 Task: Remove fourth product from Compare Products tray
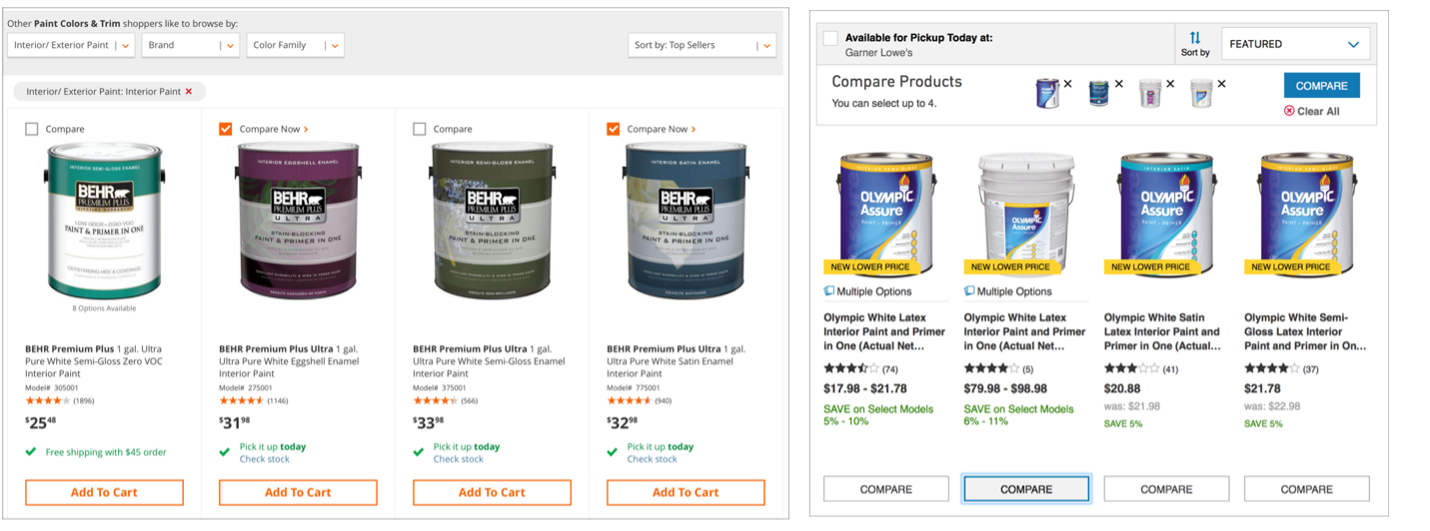[1222, 84]
